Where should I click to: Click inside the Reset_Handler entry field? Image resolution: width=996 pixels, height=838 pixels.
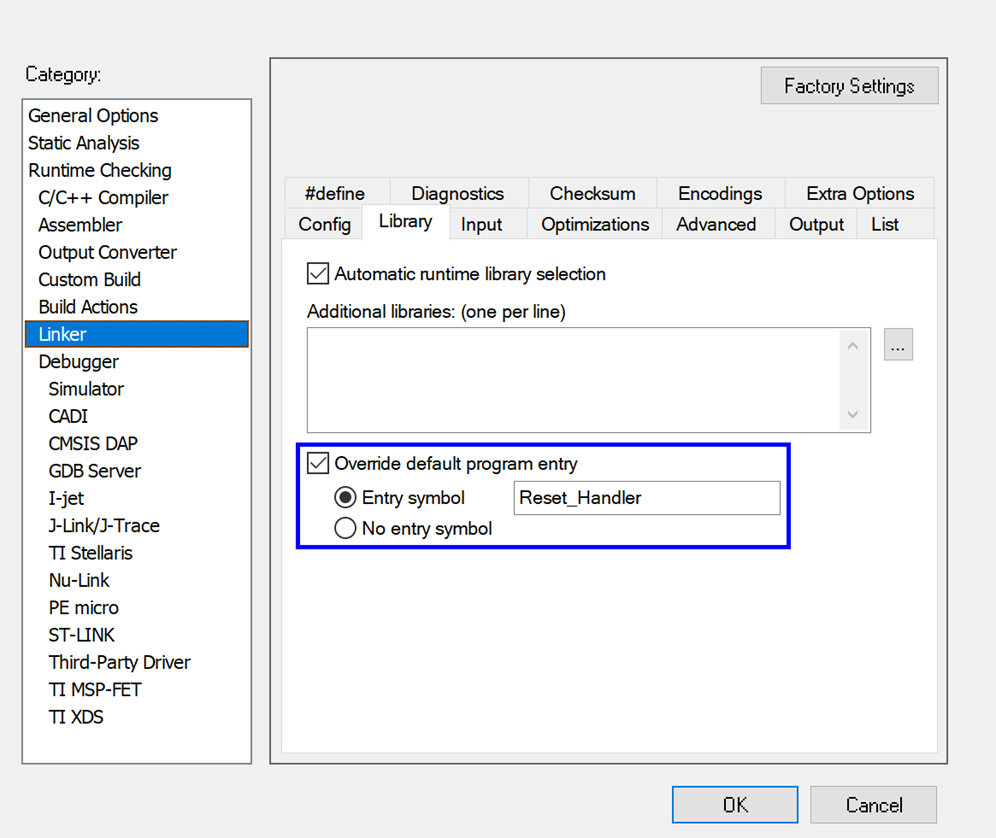click(646, 497)
